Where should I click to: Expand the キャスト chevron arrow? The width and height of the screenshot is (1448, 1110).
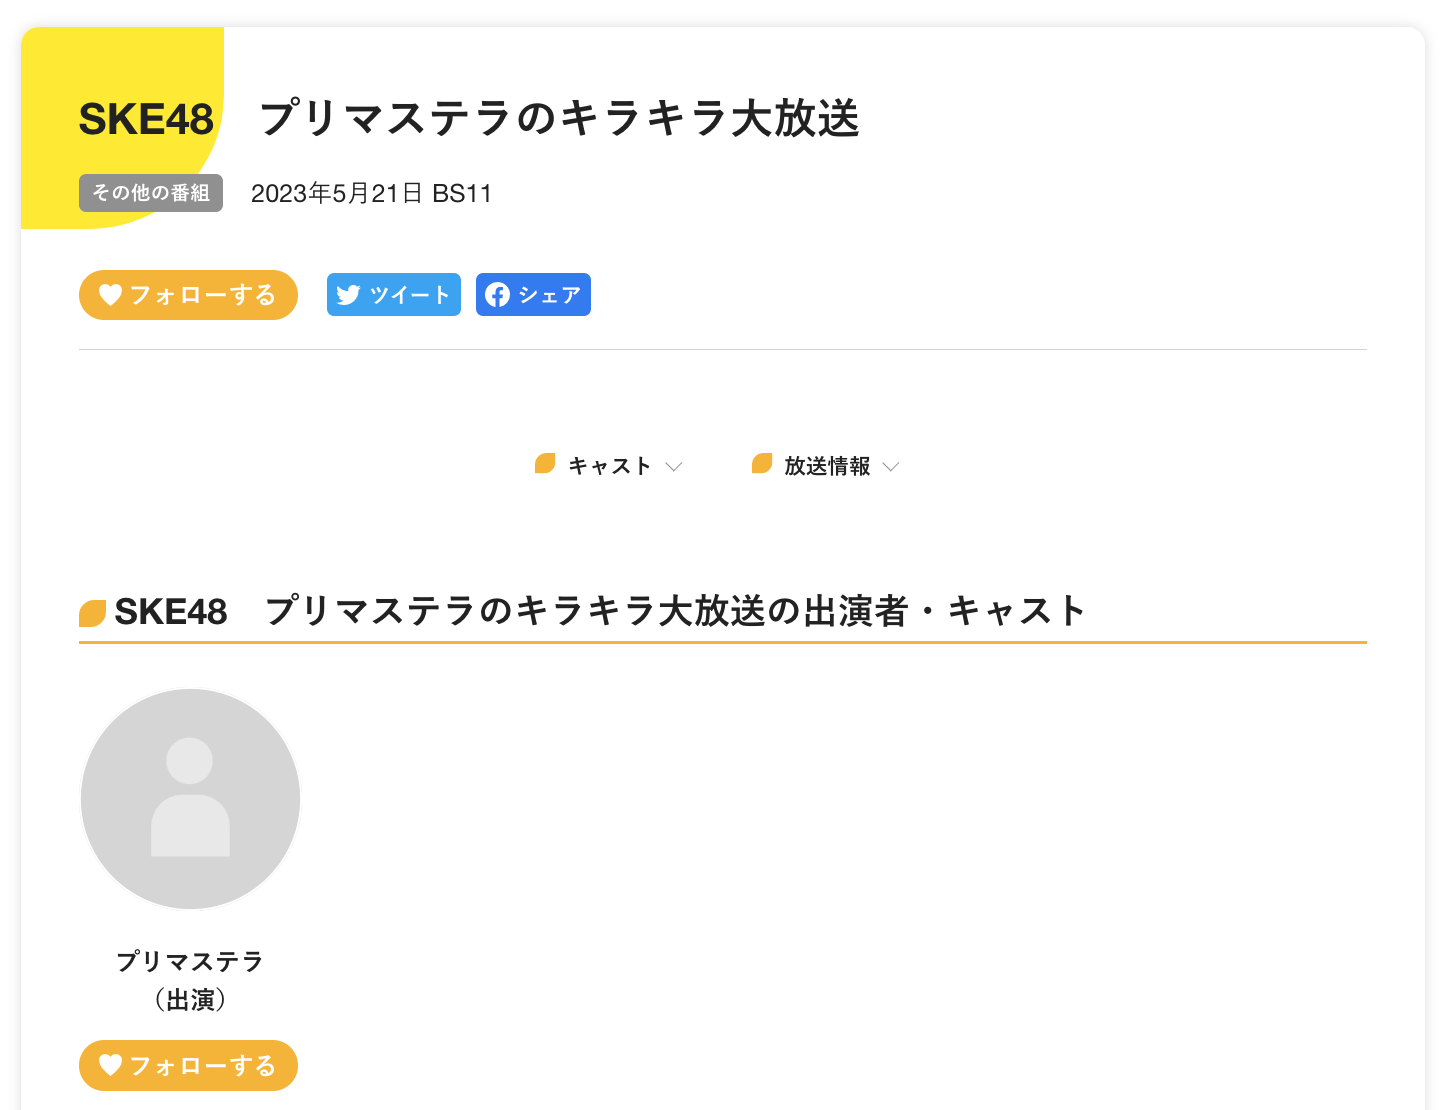674,467
